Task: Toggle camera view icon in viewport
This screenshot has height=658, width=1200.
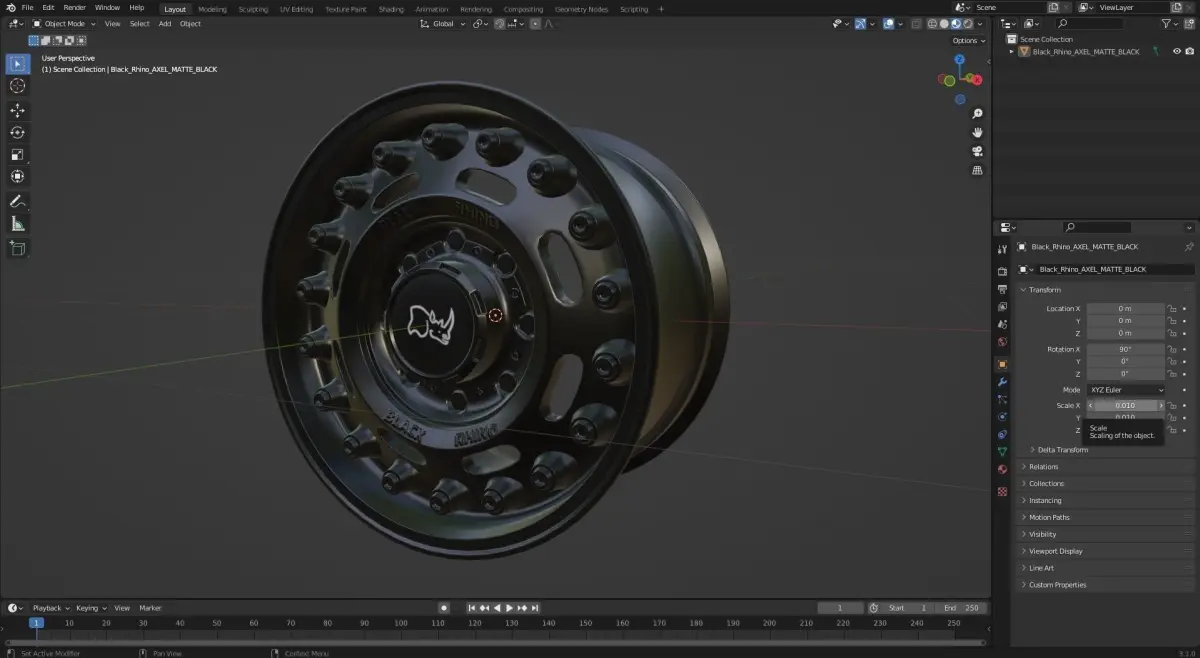Action: (x=977, y=151)
